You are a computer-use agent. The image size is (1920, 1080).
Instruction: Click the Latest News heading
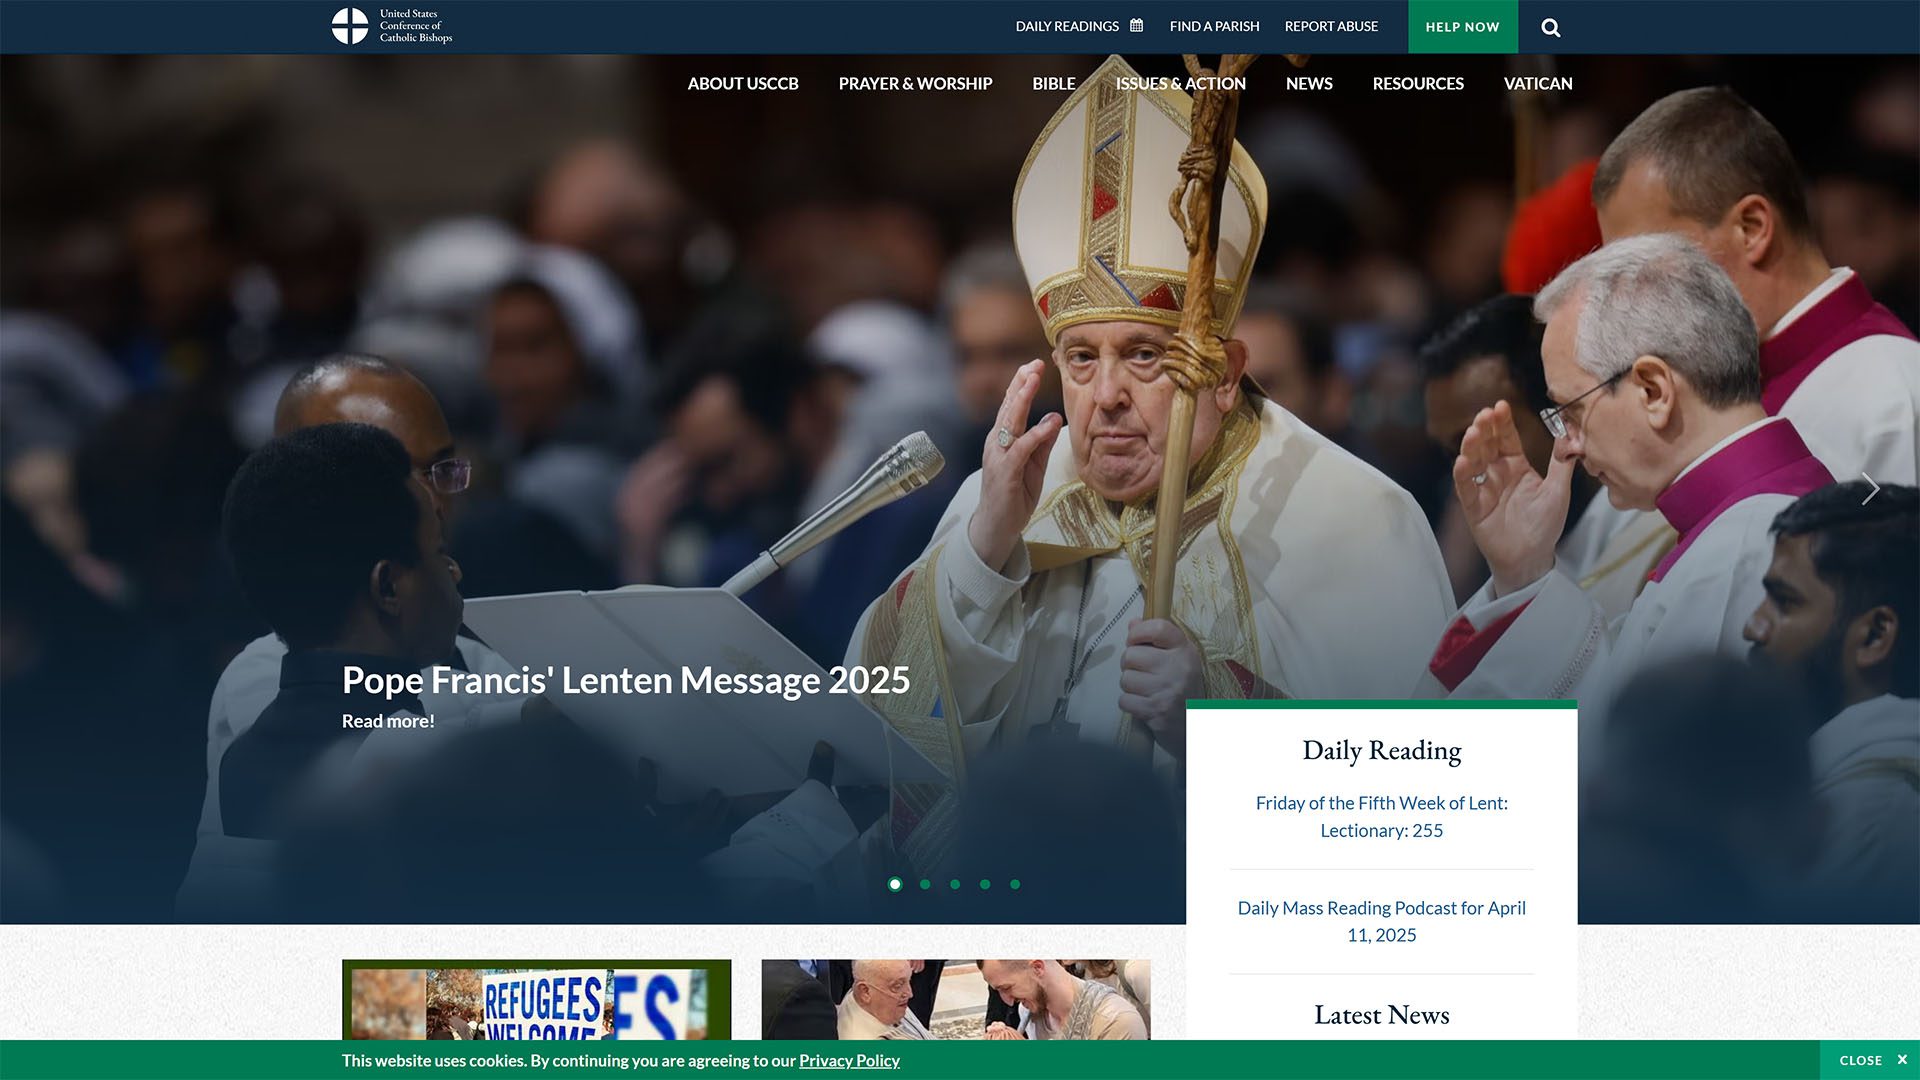point(1381,1015)
